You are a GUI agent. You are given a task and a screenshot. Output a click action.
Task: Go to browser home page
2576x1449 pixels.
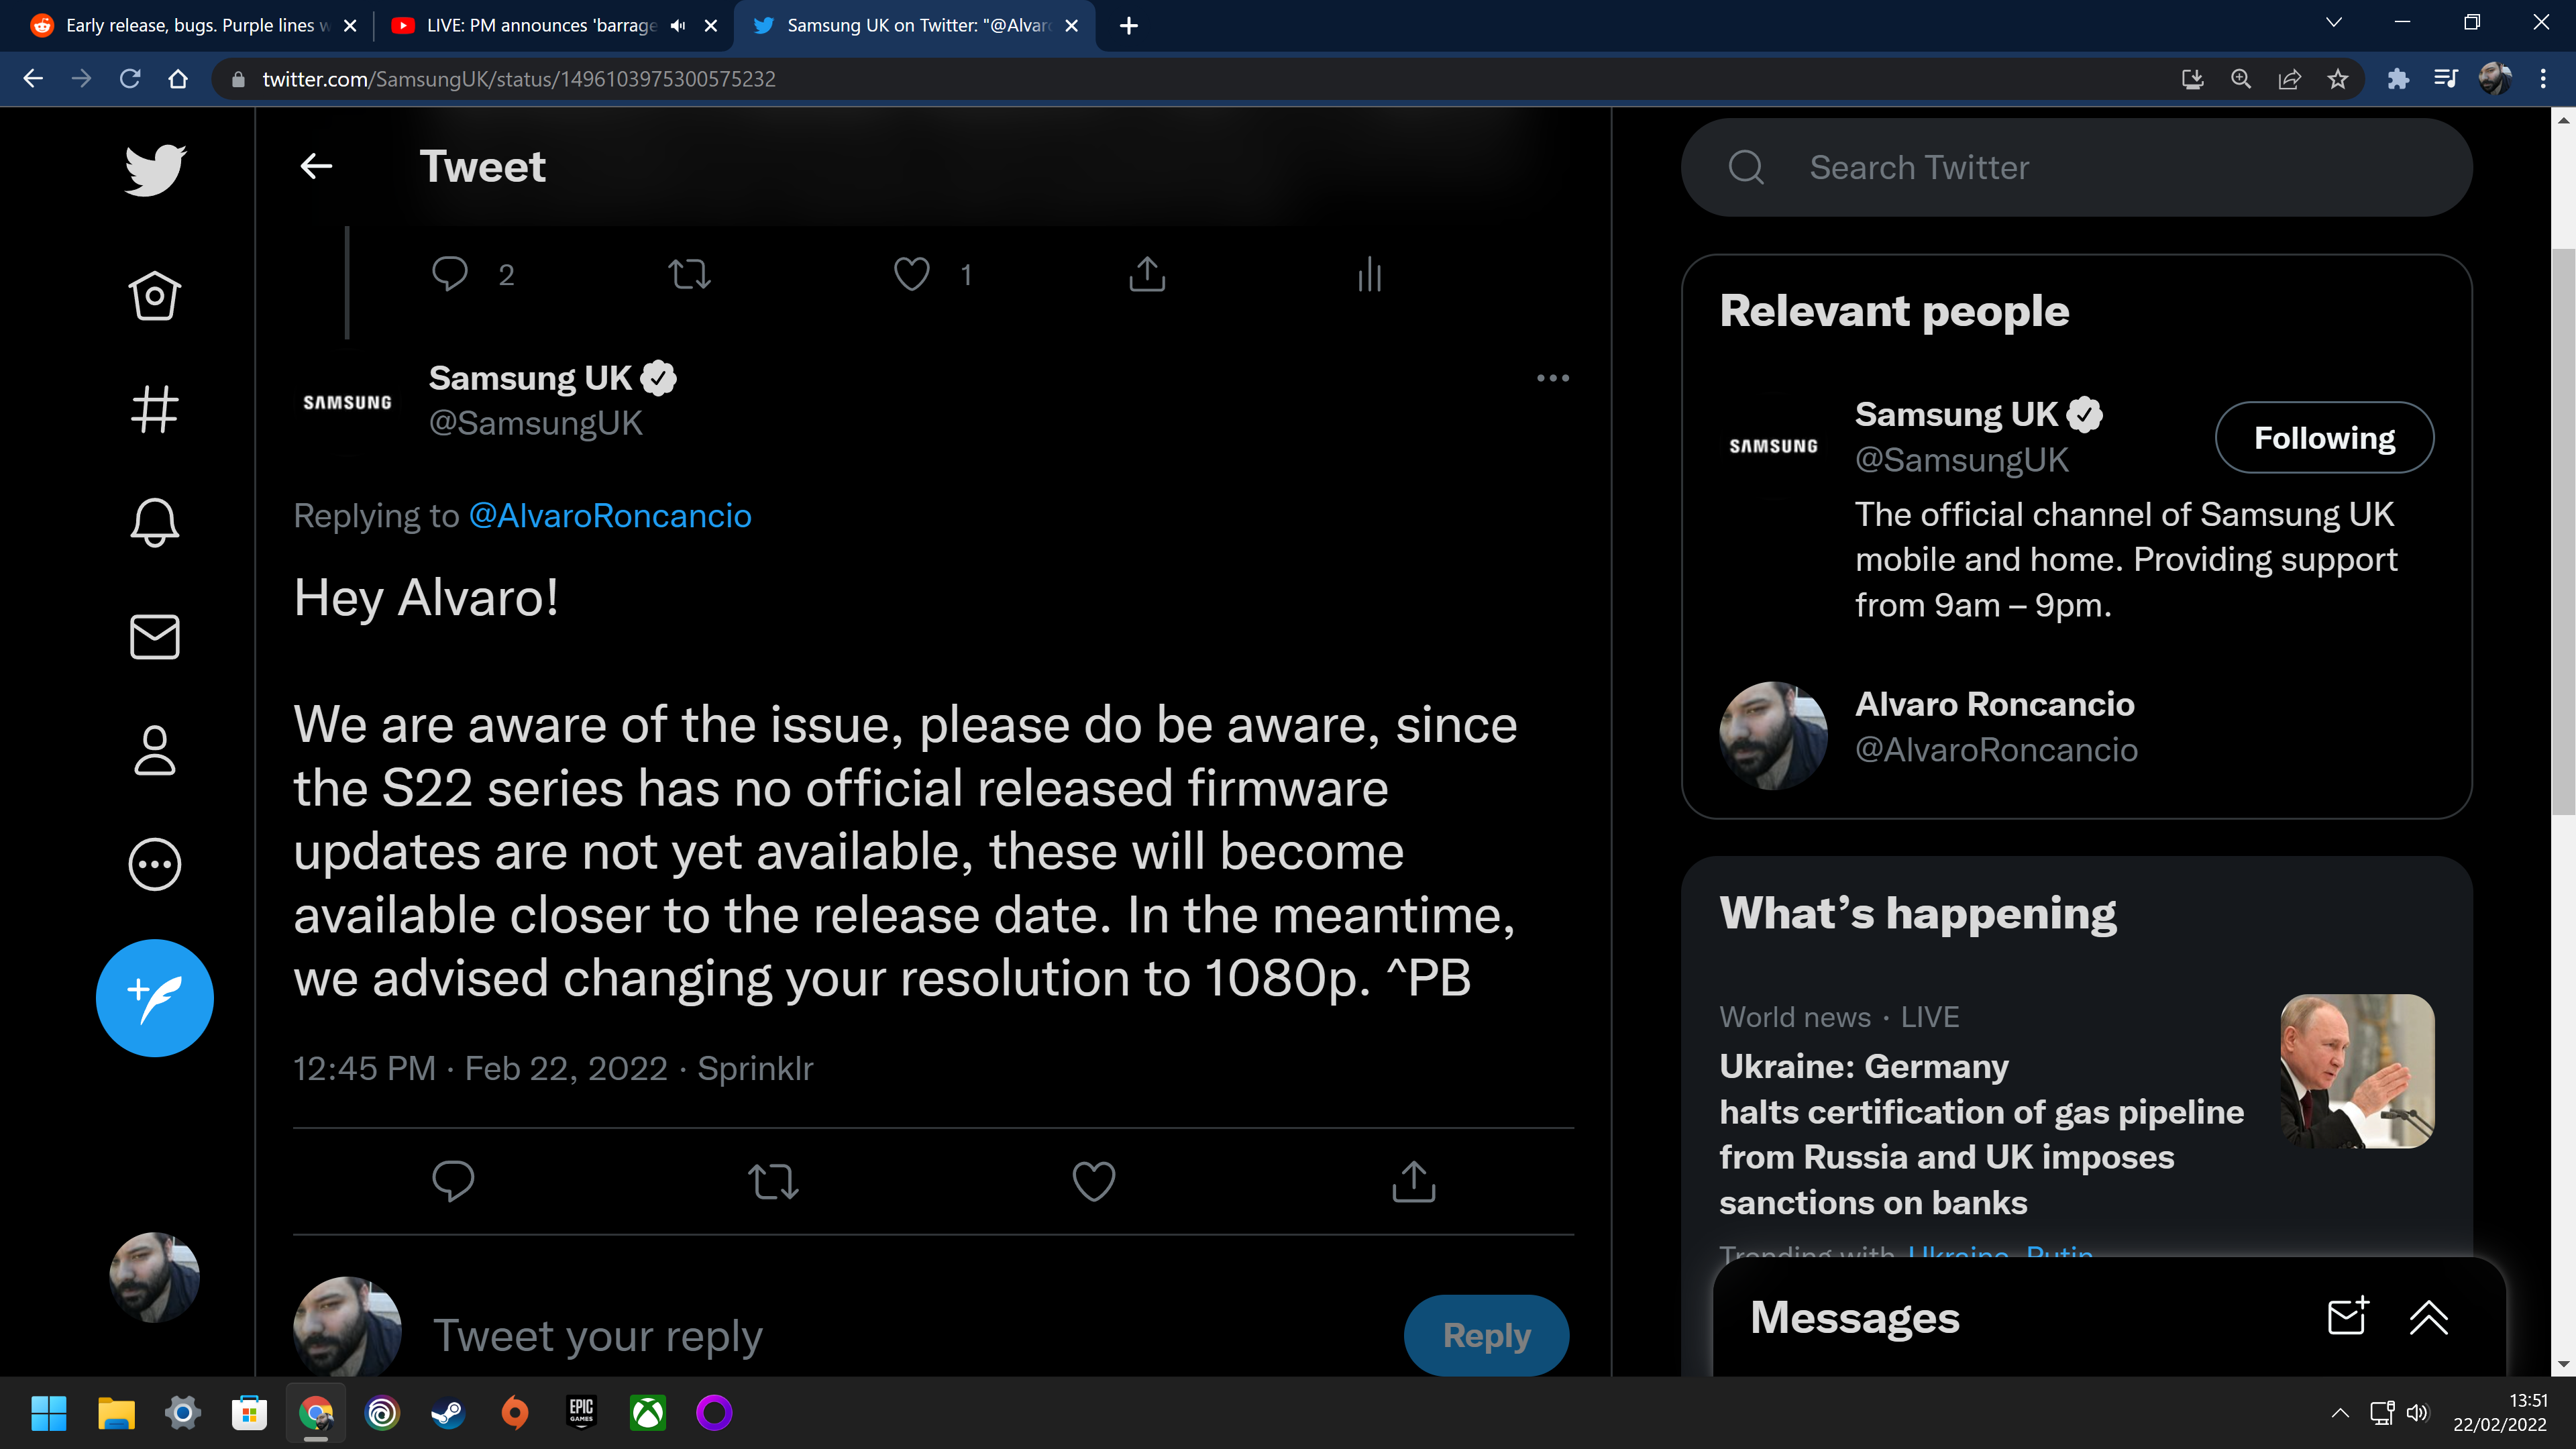point(178,78)
